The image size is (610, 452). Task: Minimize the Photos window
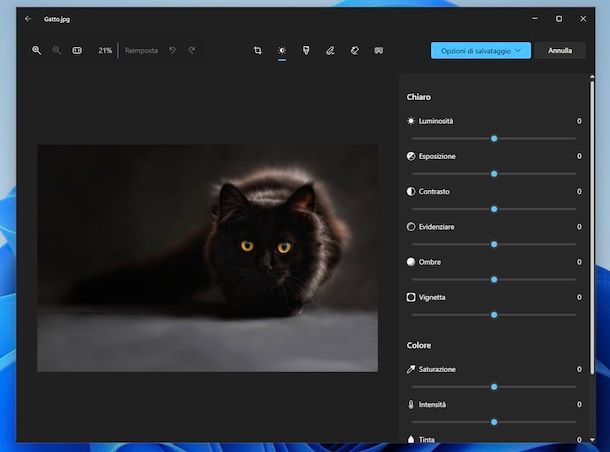(x=535, y=18)
